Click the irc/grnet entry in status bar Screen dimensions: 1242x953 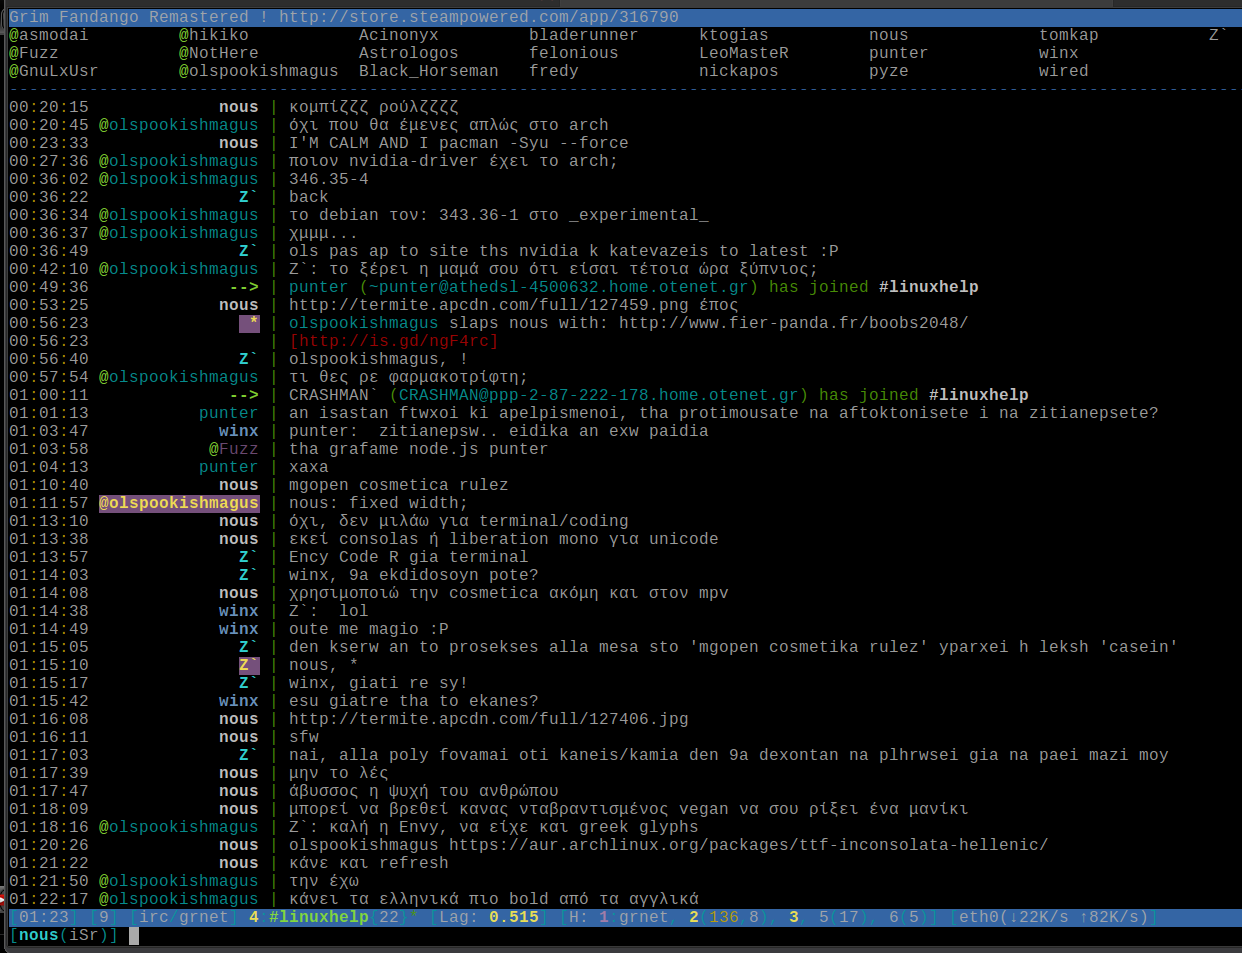coord(184,917)
